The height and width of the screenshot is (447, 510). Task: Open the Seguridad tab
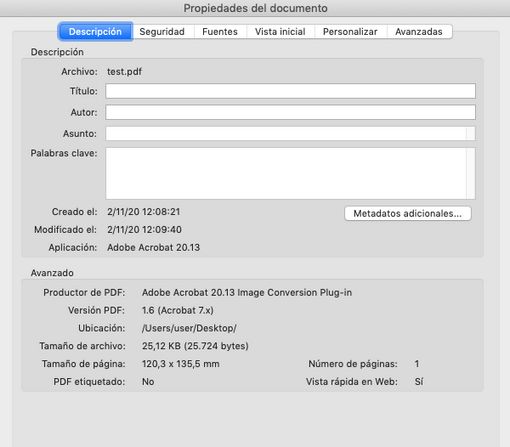click(162, 32)
